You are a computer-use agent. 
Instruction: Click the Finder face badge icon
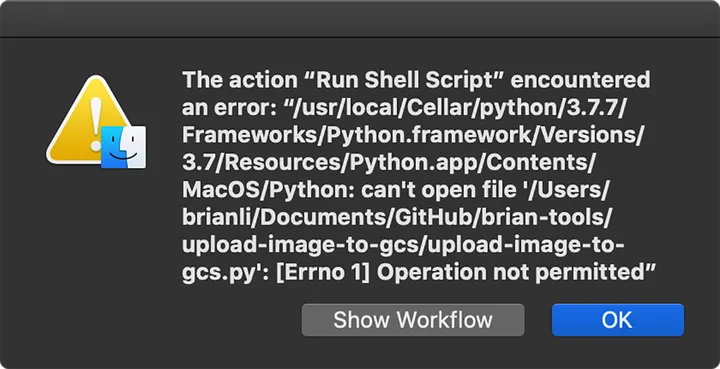click(124, 147)
